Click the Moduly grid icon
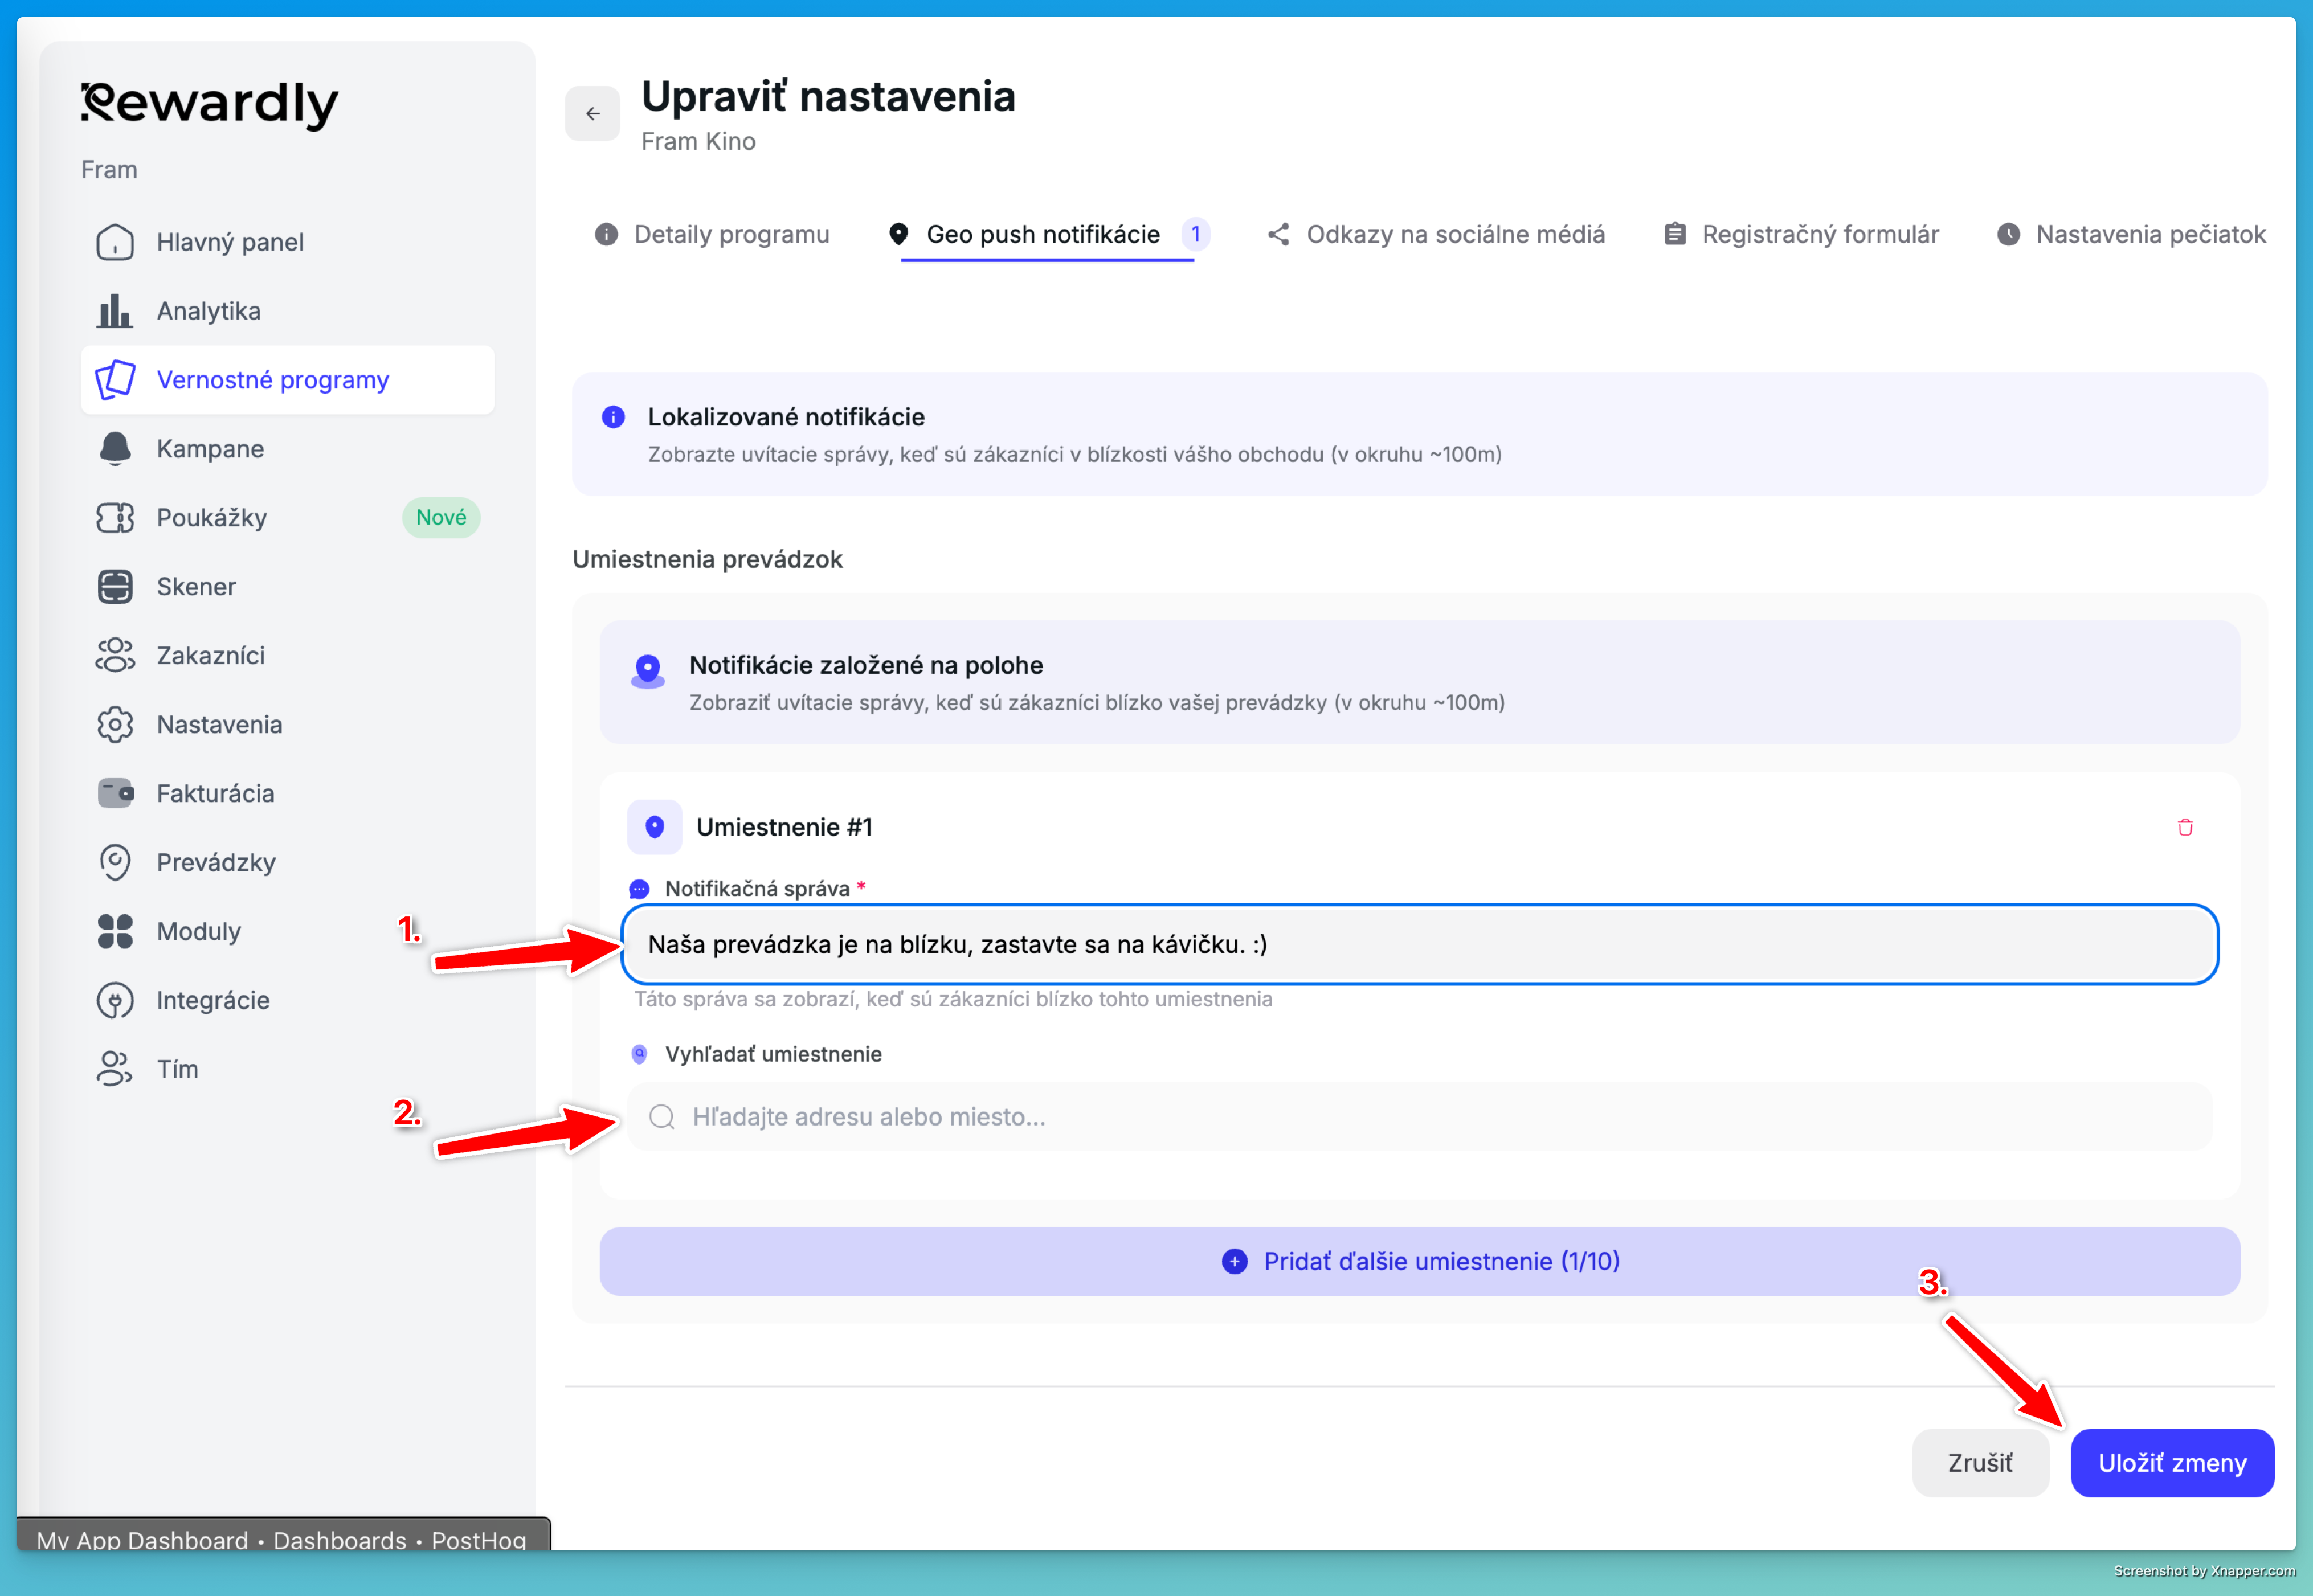This screenshot has width=2313, height=1596. 115,932
